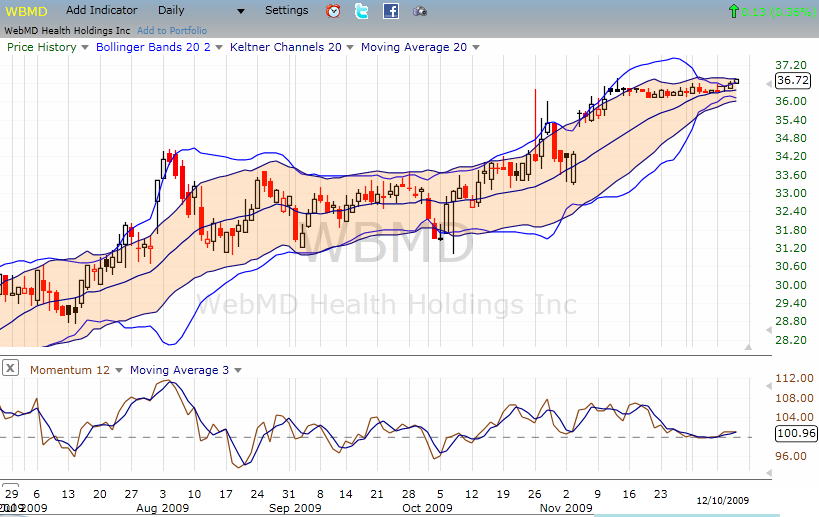Click the camera snapshot icon
Screen dimensions: 819x517
(x=420, y=11)
